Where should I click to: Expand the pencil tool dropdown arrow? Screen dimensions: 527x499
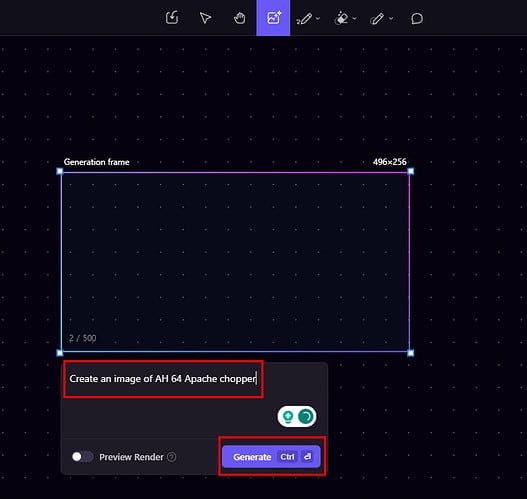(391, 19)
